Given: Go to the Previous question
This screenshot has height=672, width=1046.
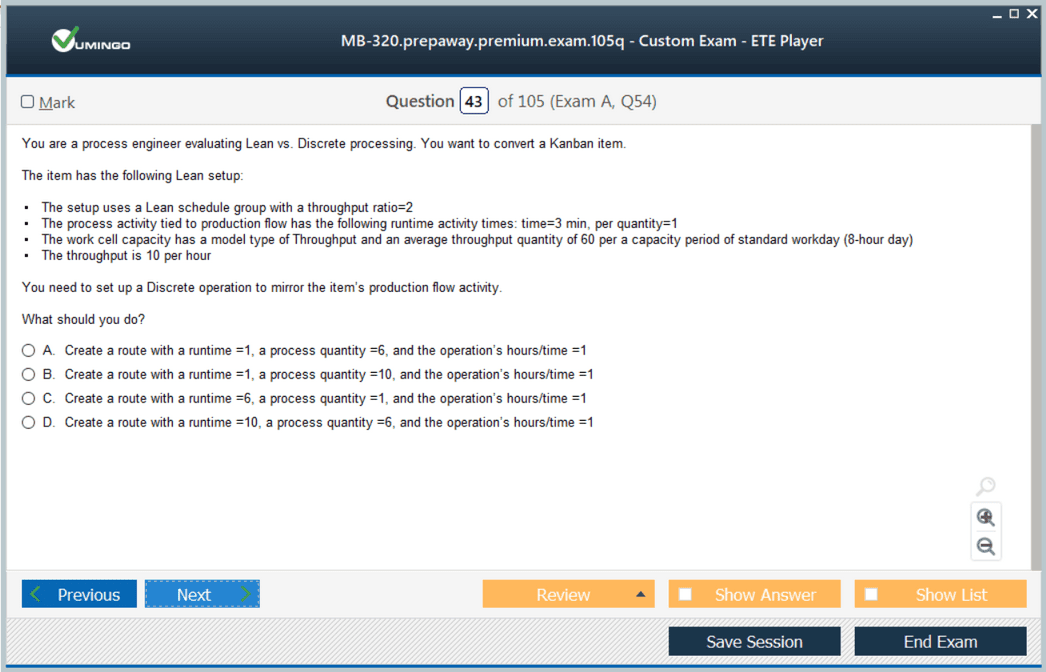Looking at the screenshot, I should (x=79, y=594).
